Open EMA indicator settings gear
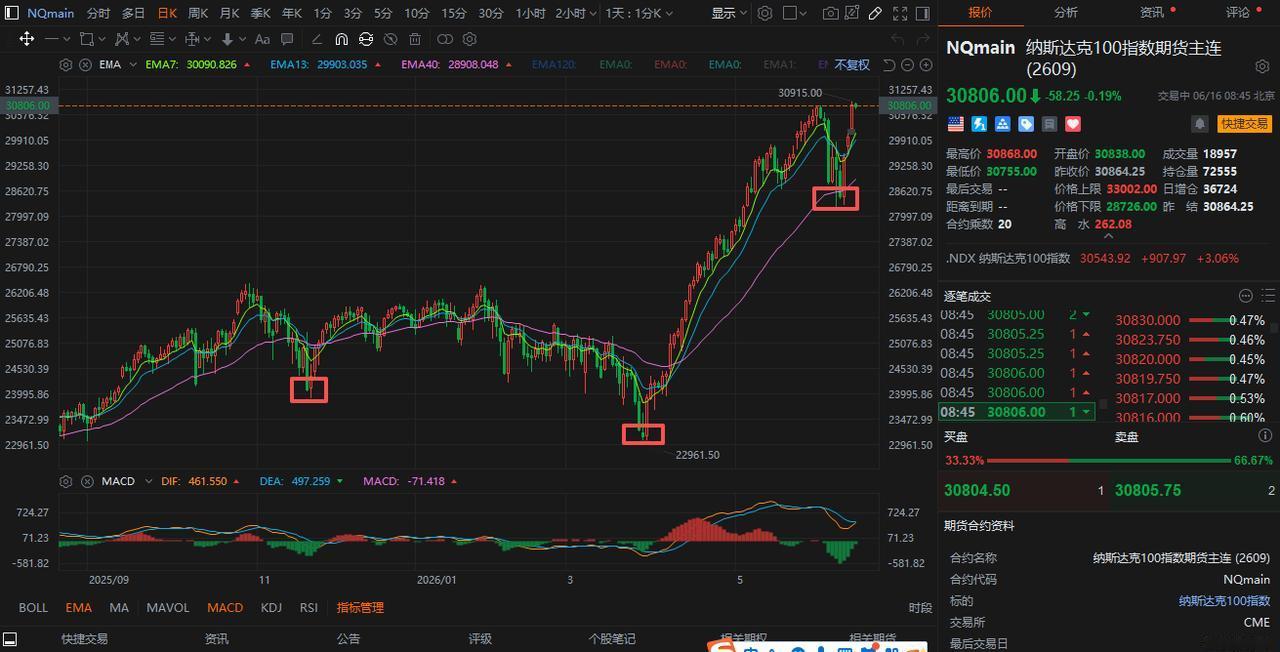This screenshot has height=652, width=1280. (x=66, y=64)
